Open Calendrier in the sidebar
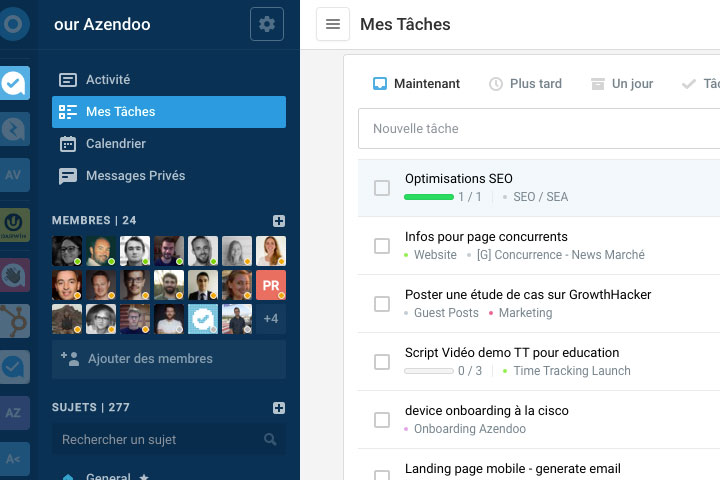The height and width of the screenshot is (480, 720). click(169, 144)
